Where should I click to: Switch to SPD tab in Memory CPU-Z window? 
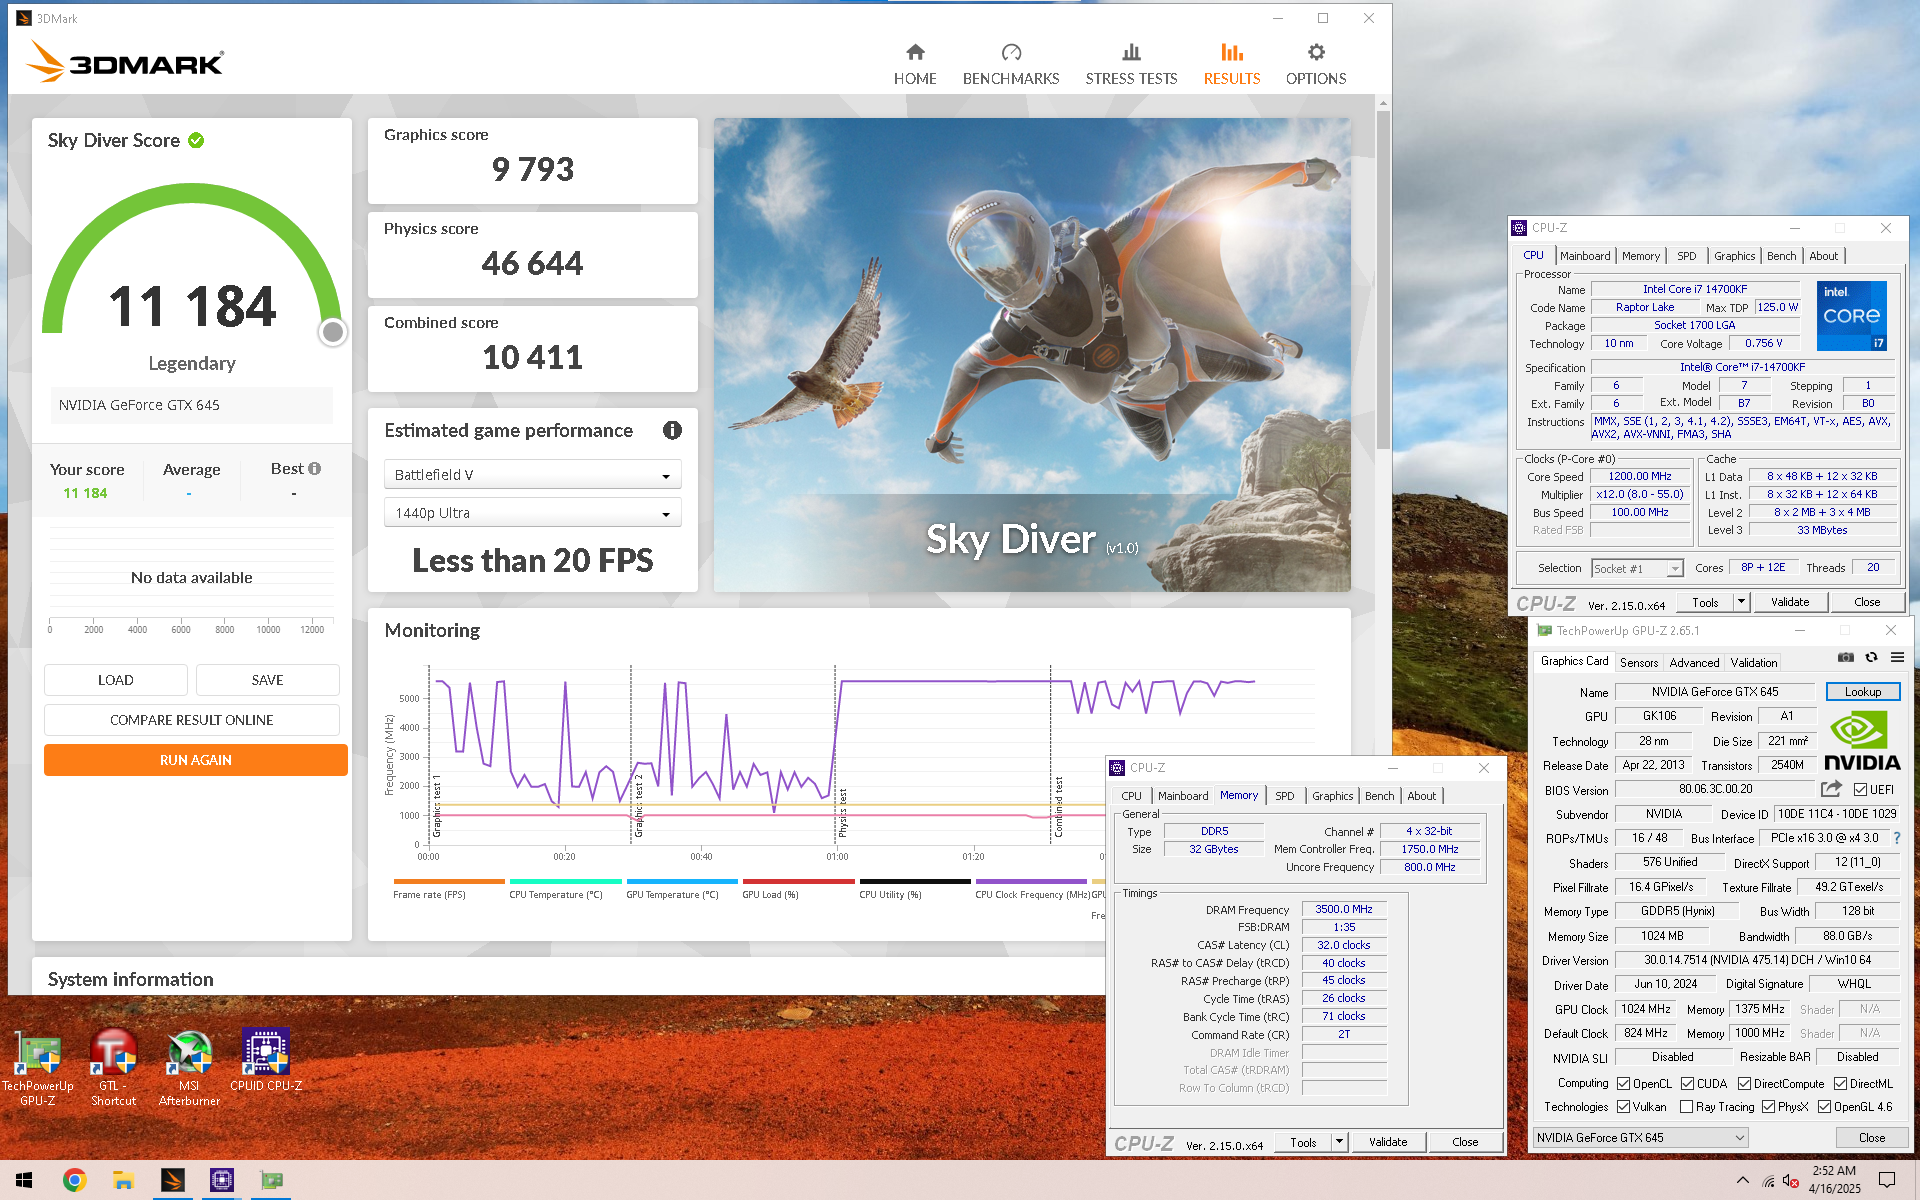coord(1284,796)
